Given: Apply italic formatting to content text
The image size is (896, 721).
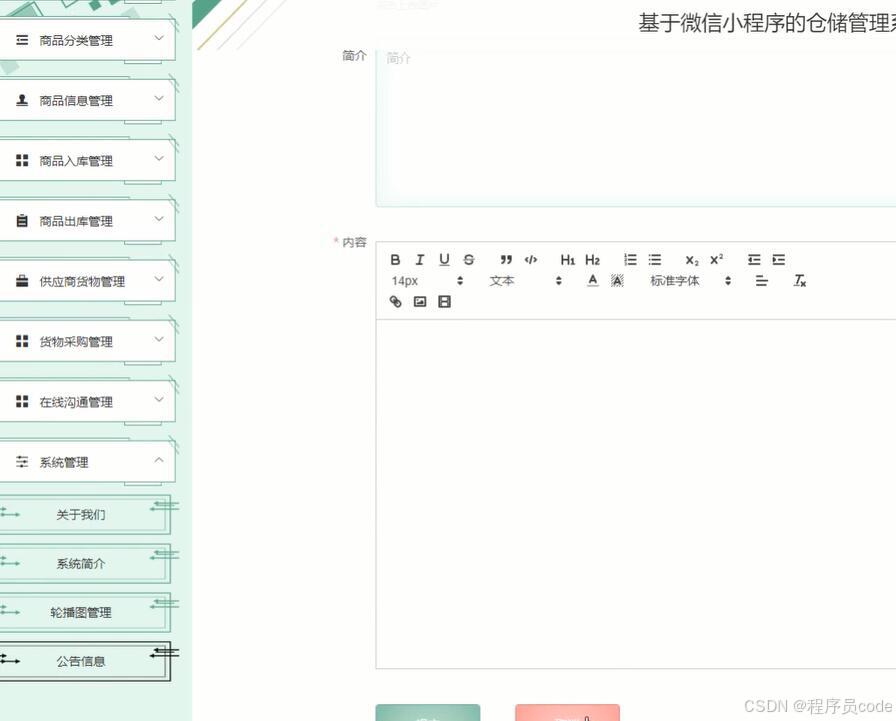Looking at the screenshot, I should click(420, 260).
